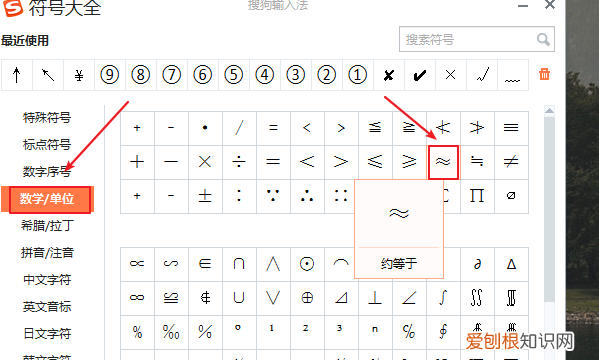Insert the angle ∠ symbol
Viewport: 599px width, 360px height.
point(409,298)
